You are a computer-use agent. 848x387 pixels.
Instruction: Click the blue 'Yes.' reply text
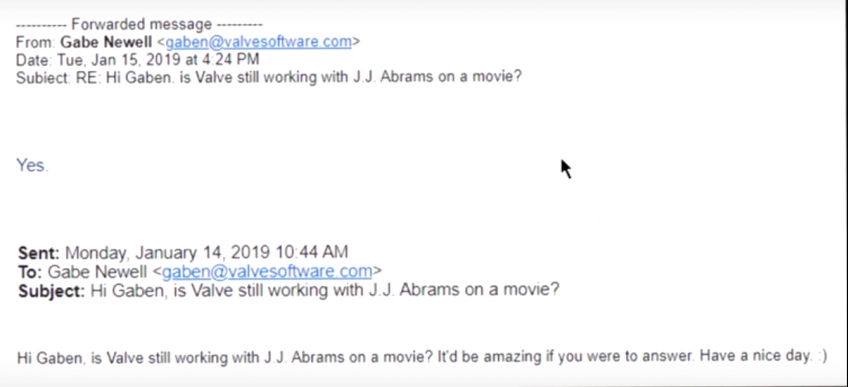(32, 165)
